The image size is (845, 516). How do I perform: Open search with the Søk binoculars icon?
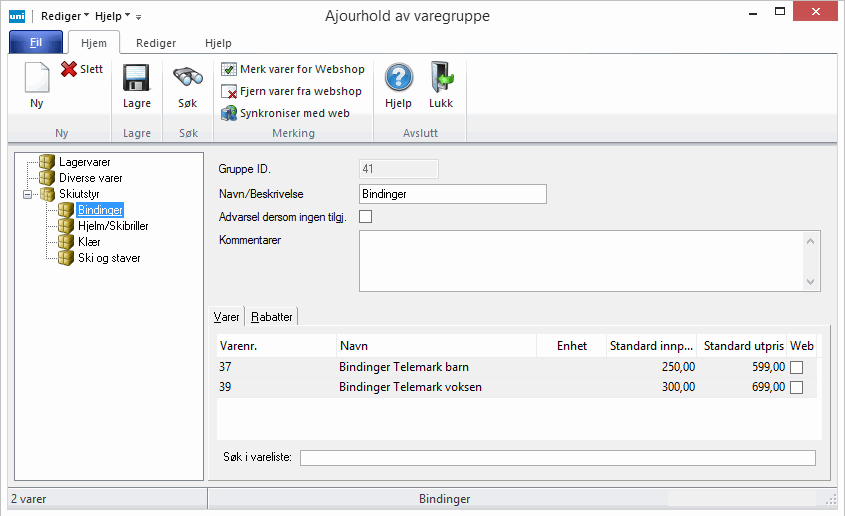(x=188, y=79)
